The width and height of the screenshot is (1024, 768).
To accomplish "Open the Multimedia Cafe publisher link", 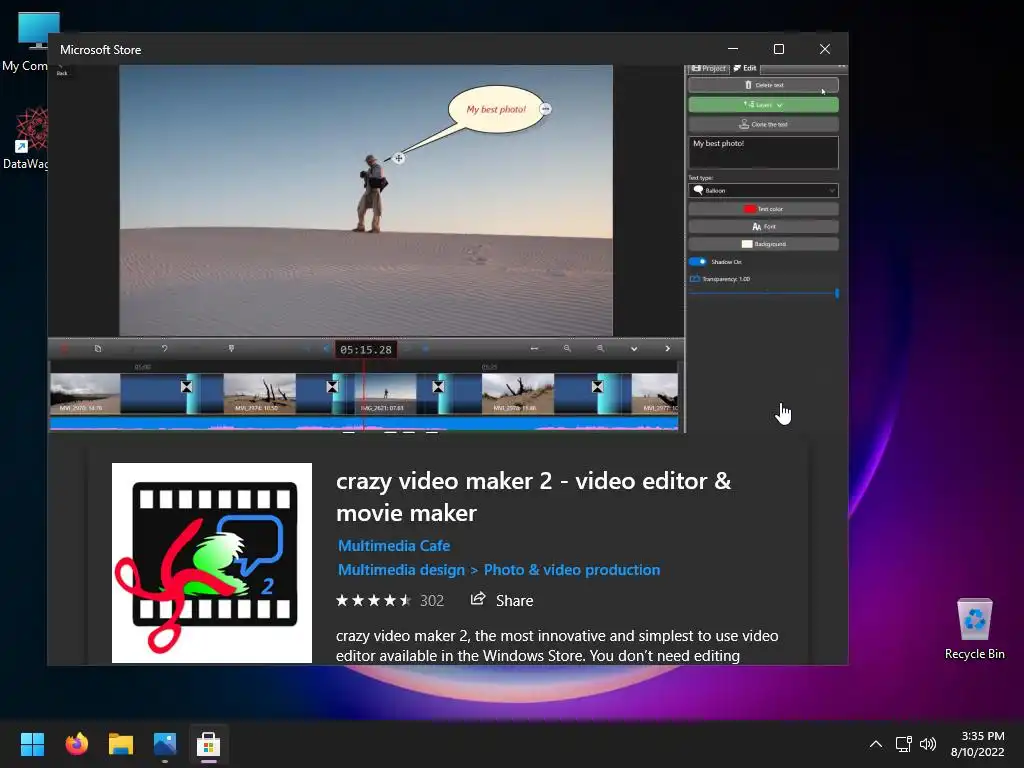I will click(394, 545).
